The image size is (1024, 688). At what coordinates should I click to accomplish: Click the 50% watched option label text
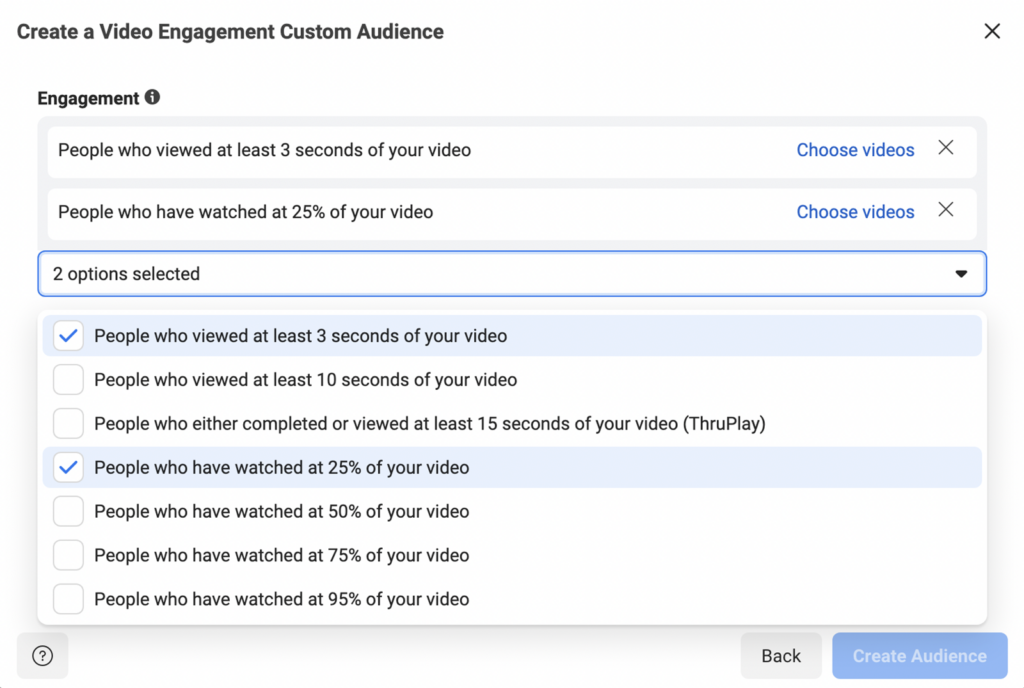(x=280, y=511)
